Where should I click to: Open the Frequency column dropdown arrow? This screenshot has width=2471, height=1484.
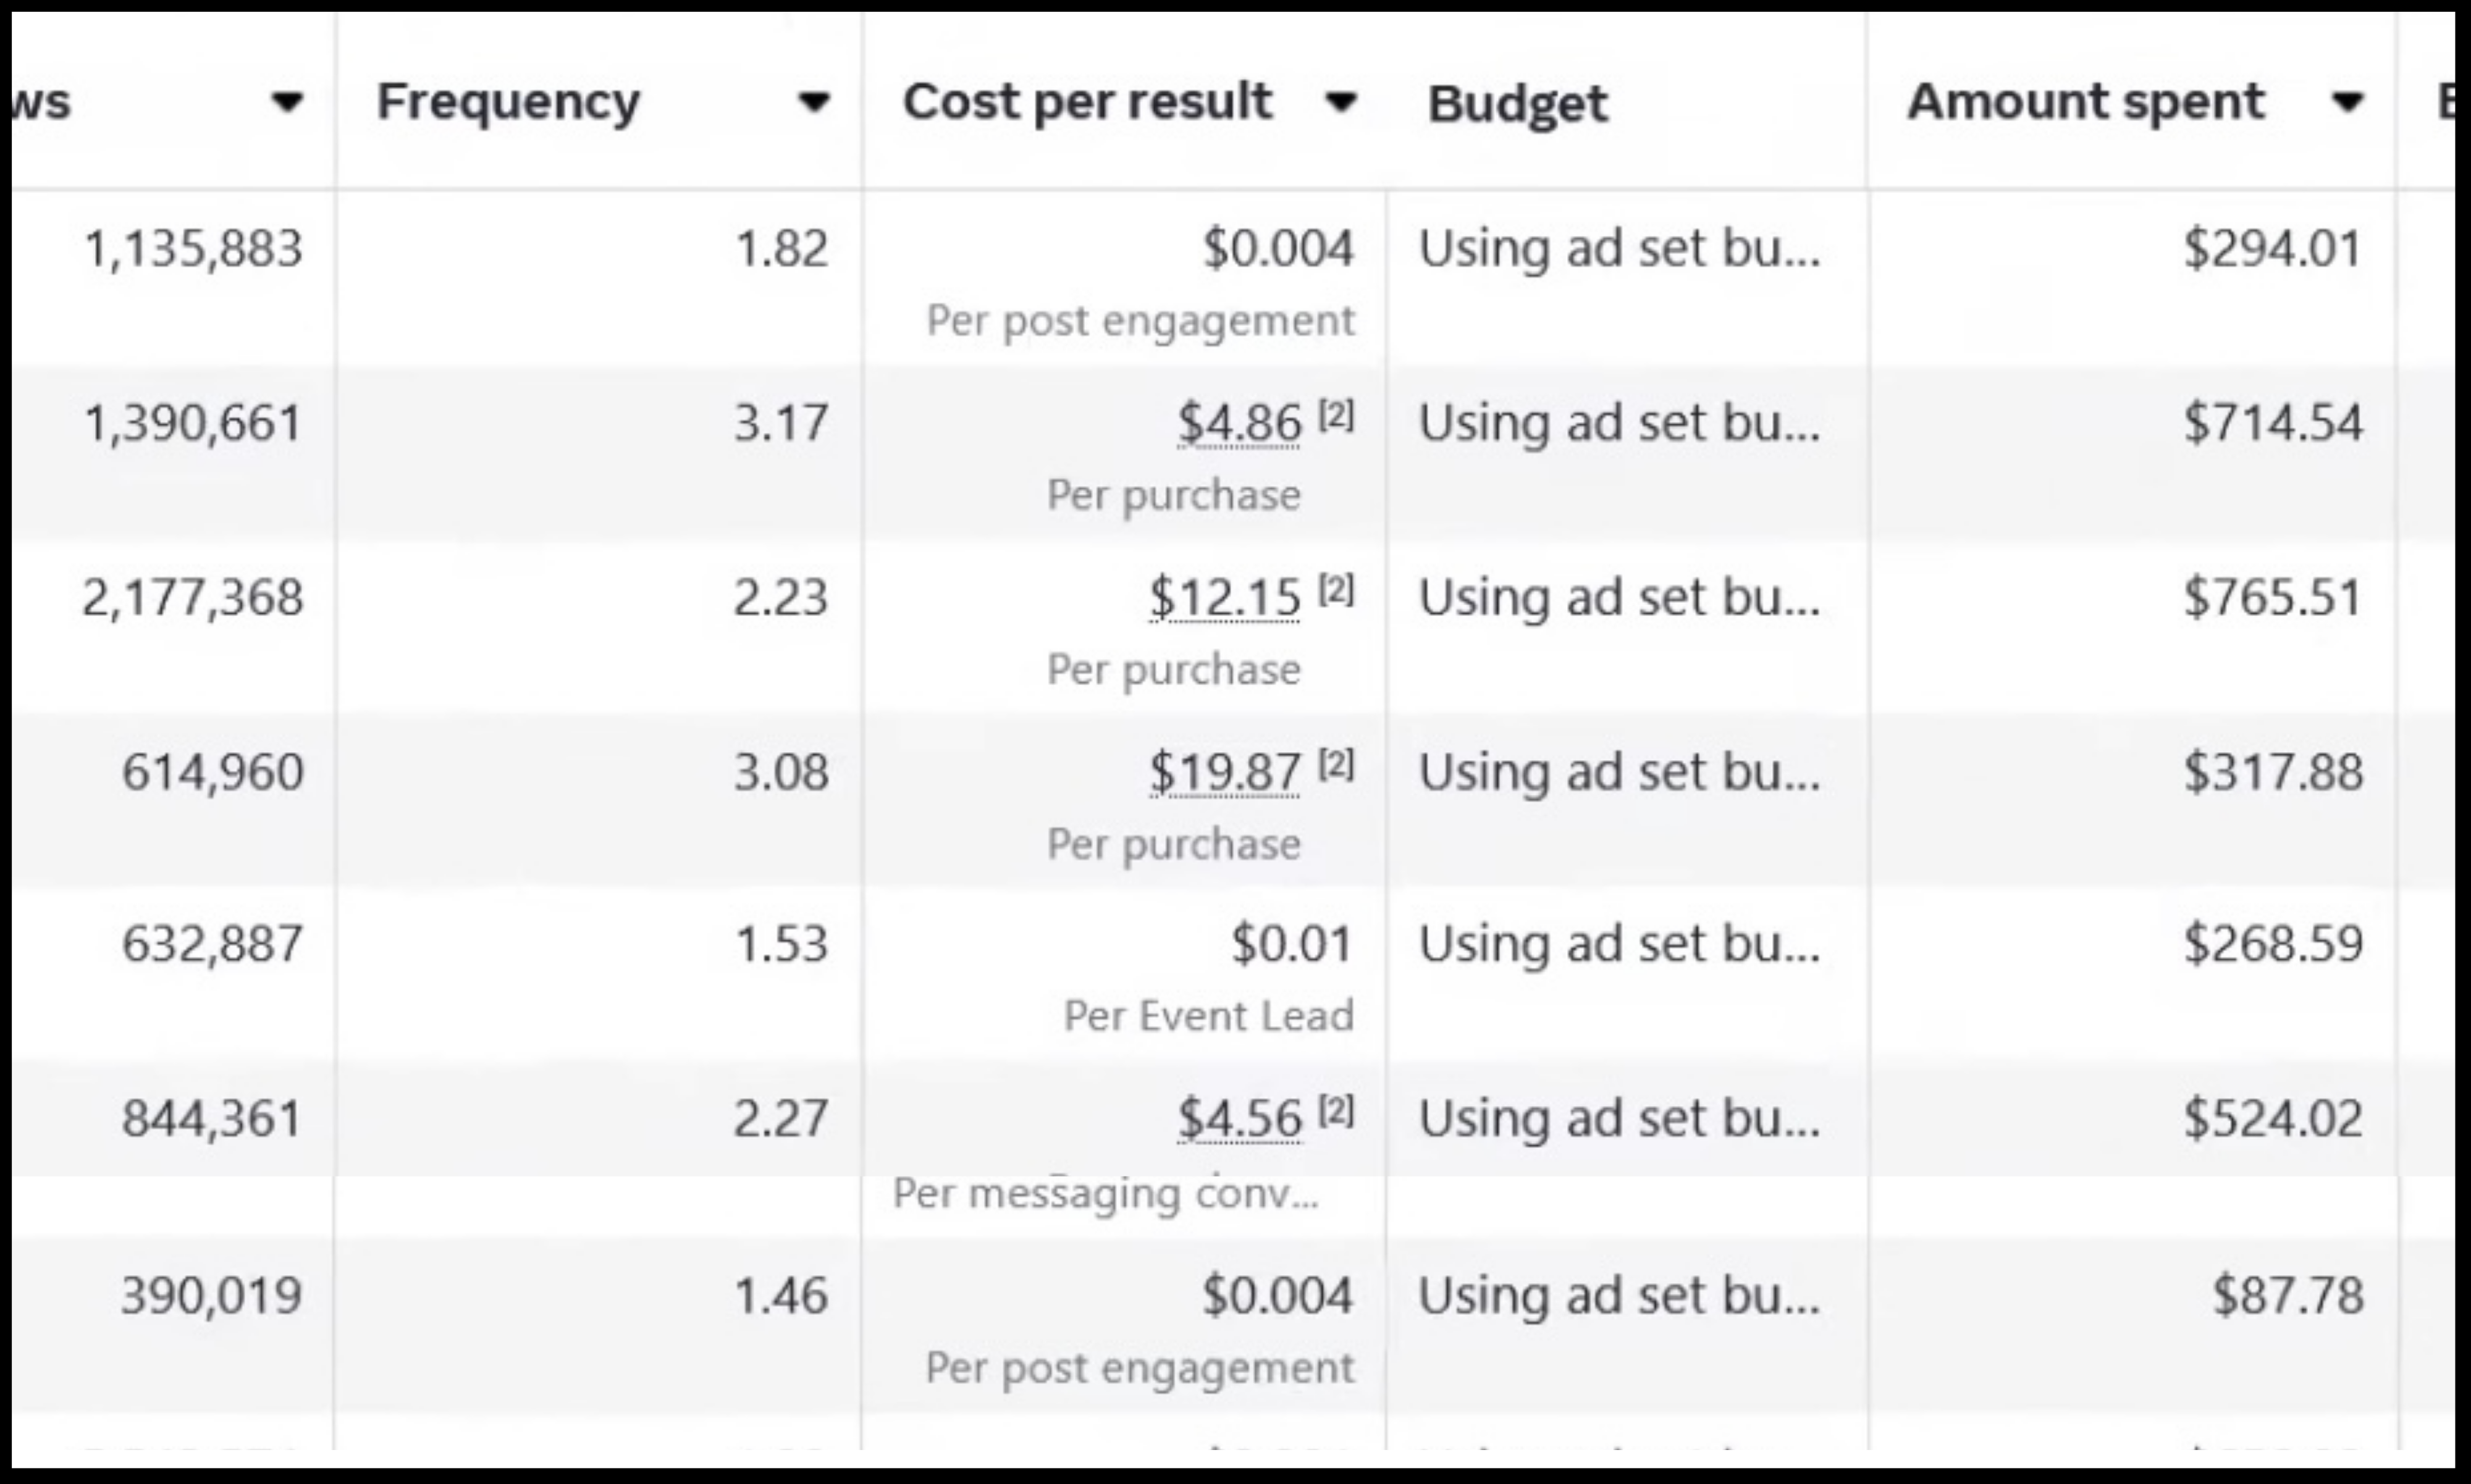(x=814, y=102)
